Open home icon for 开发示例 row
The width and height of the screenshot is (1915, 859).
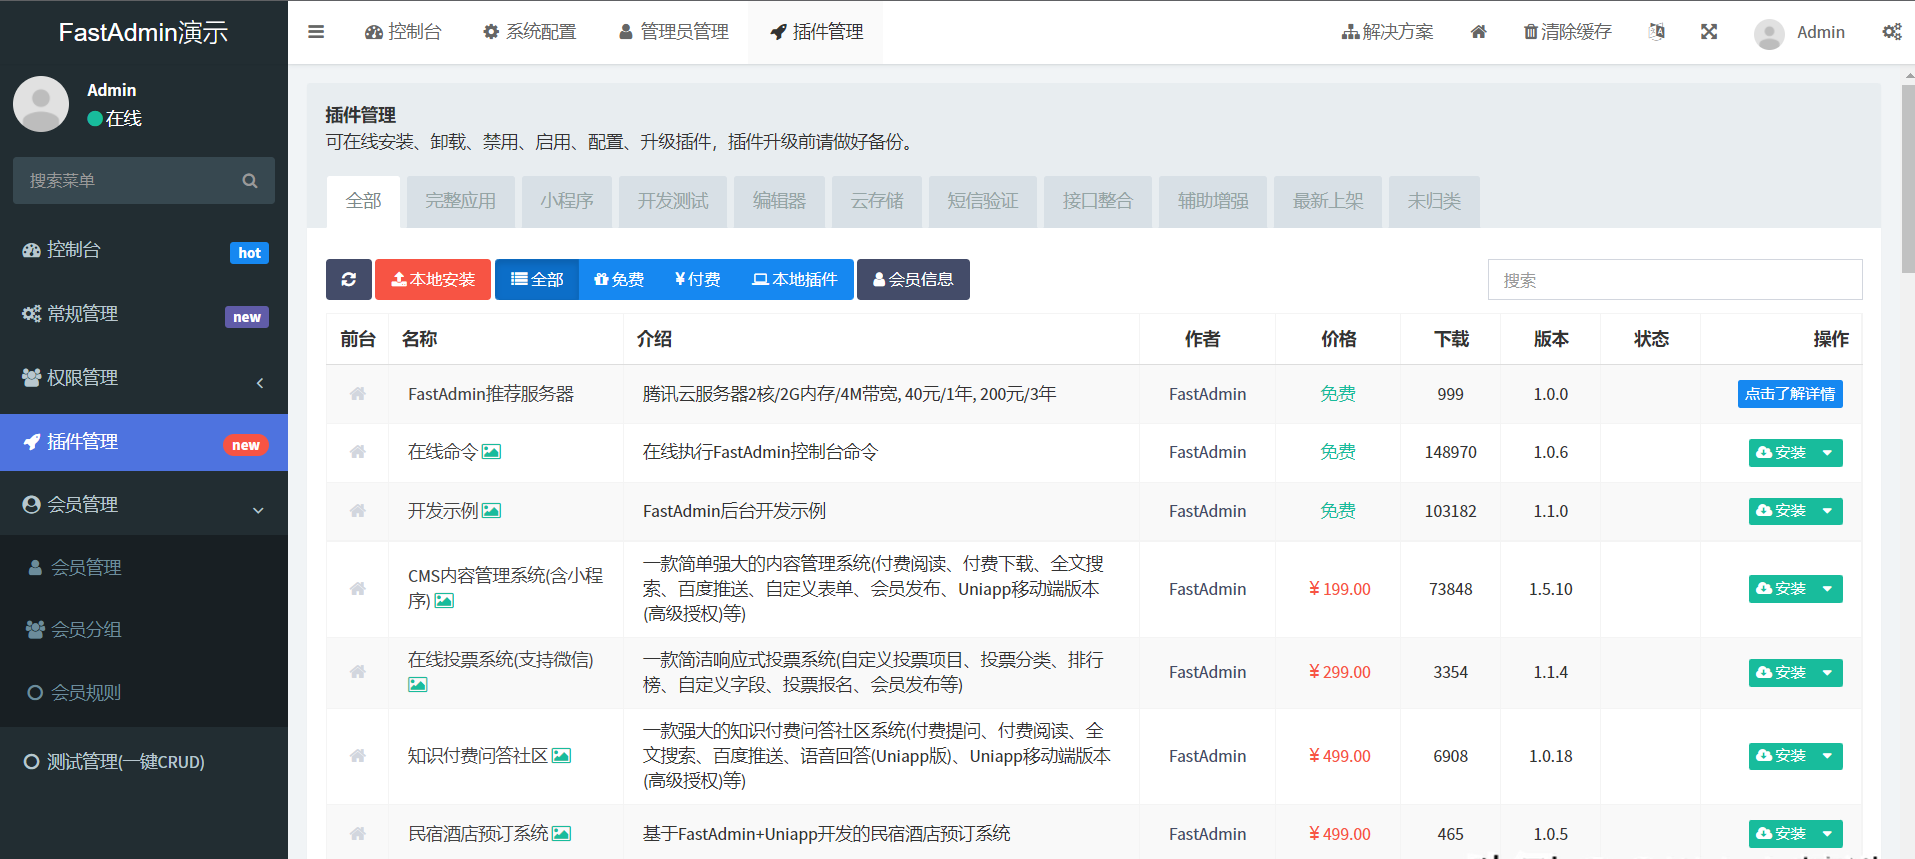357,511
